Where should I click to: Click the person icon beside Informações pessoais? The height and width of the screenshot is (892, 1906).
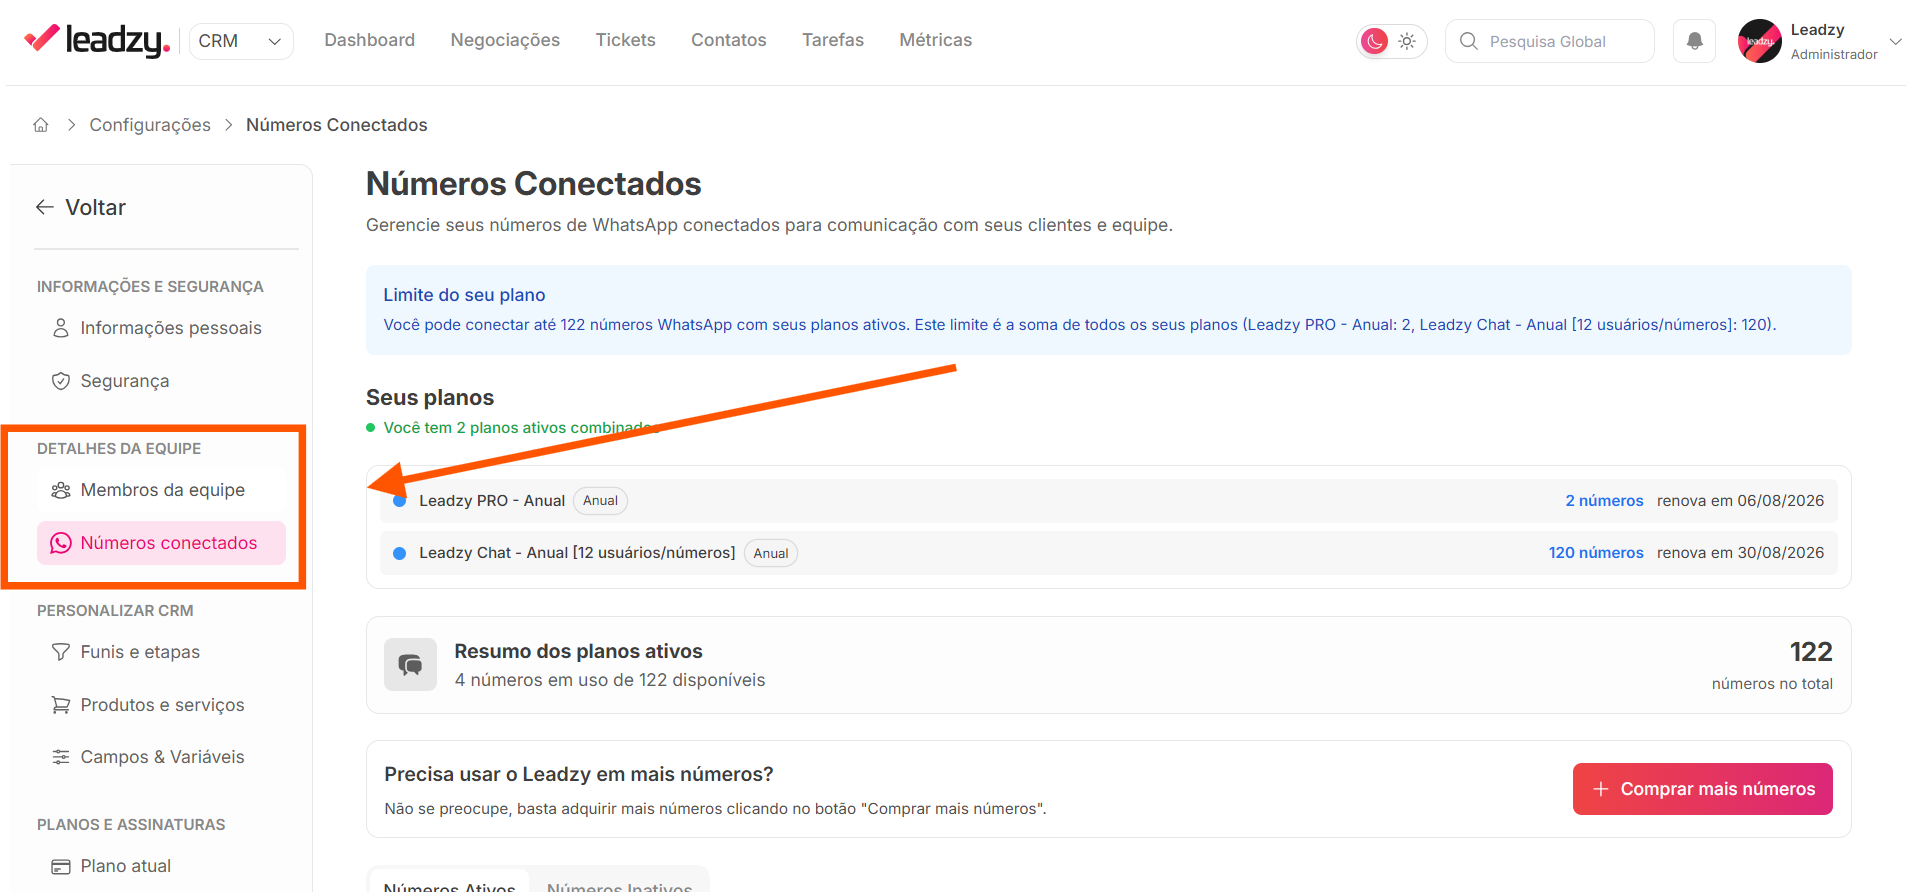tap(61, 328)
